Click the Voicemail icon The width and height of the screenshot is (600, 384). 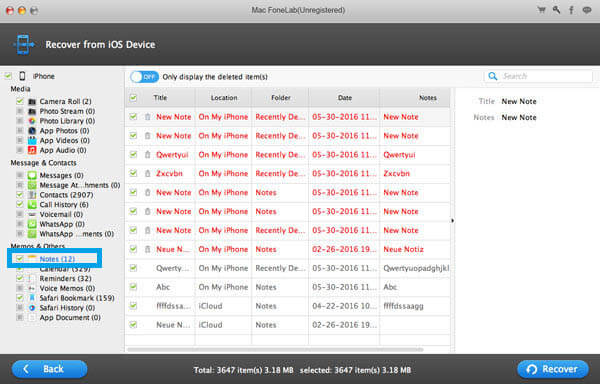pos(32,215)
